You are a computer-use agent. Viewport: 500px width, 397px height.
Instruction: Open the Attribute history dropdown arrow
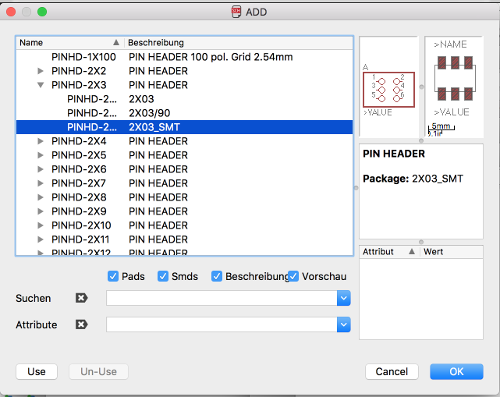pos(344,325)
